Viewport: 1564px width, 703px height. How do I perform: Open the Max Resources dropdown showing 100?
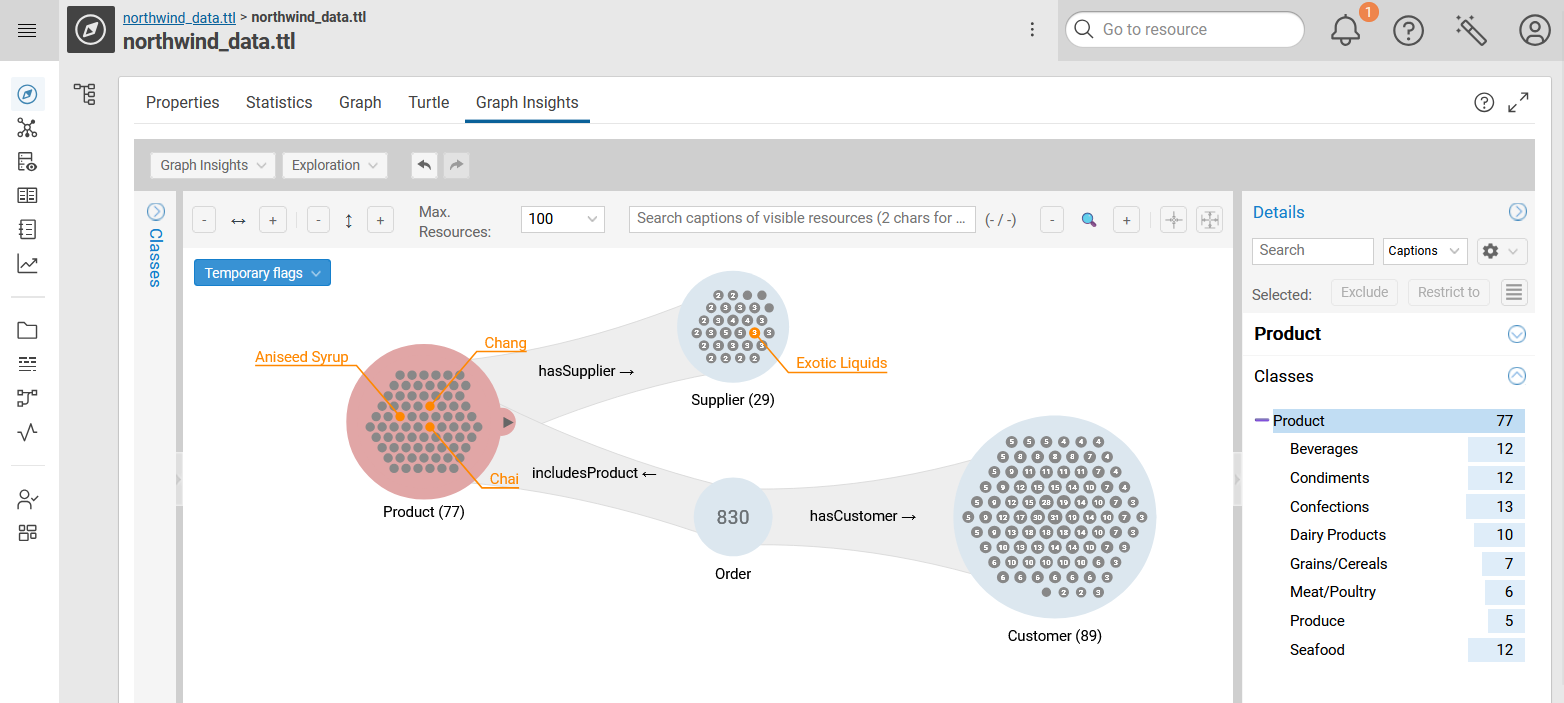coord(562,219)
